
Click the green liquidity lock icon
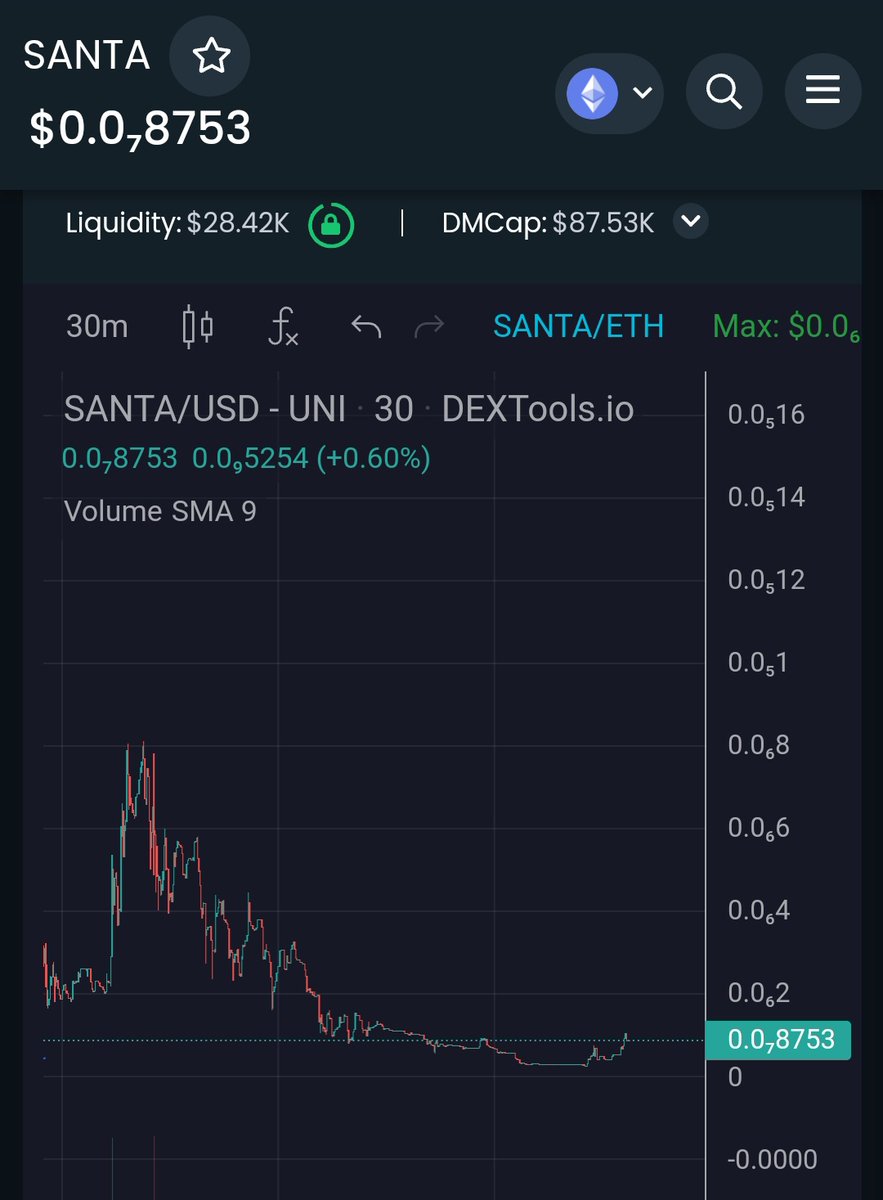click(331, 223)
